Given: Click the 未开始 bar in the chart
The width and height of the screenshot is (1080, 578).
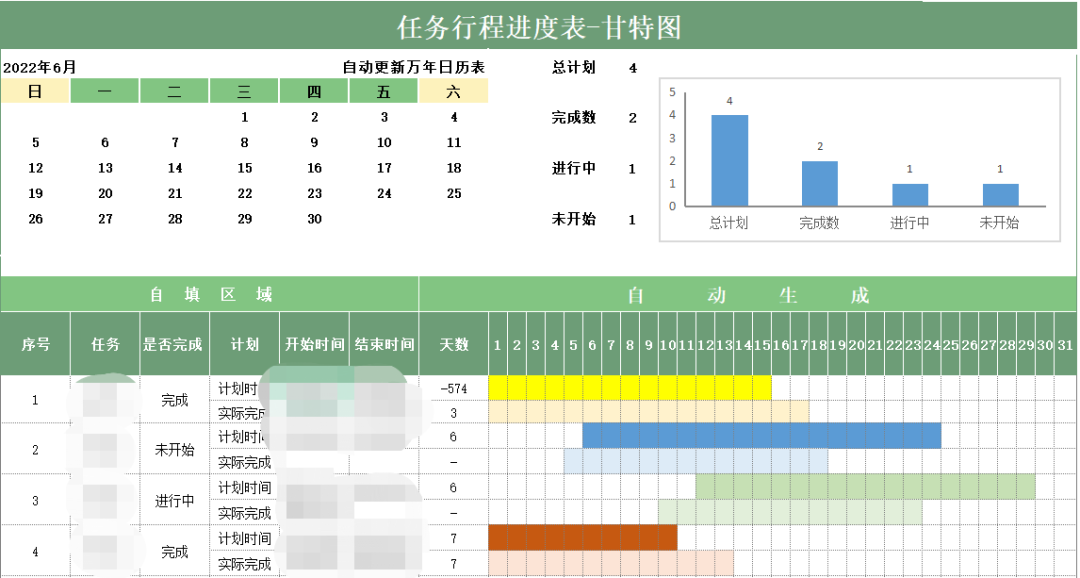Looking at the screenshot, I should pyautogui.click(x=1000, y=195).
